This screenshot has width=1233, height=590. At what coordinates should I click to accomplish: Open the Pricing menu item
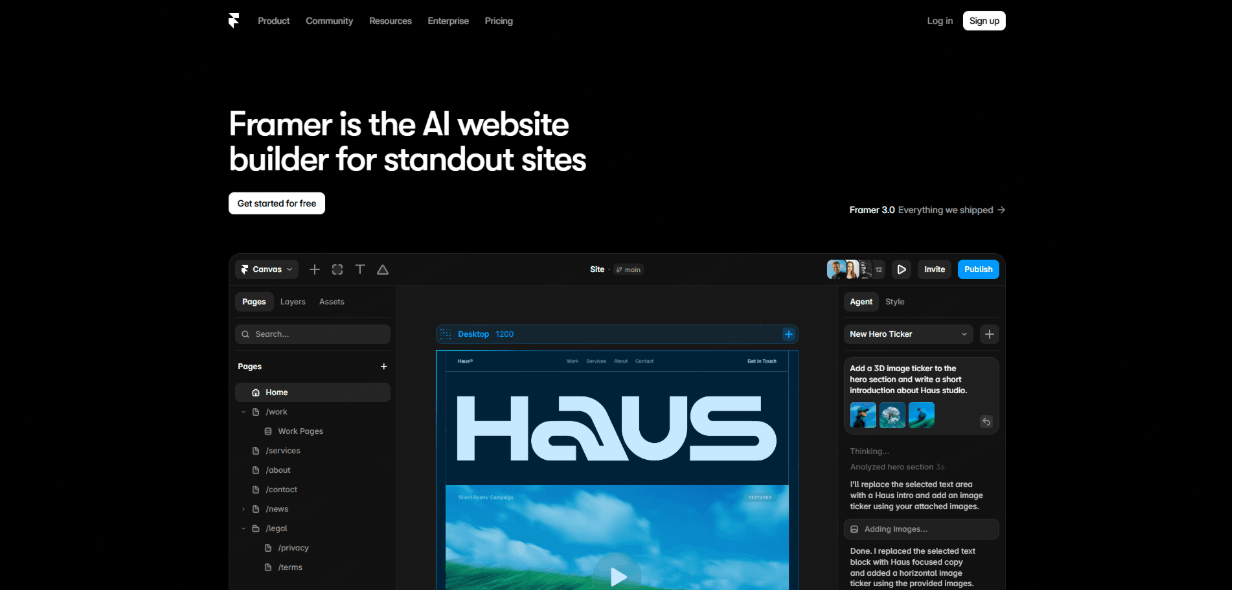(499, 21)
